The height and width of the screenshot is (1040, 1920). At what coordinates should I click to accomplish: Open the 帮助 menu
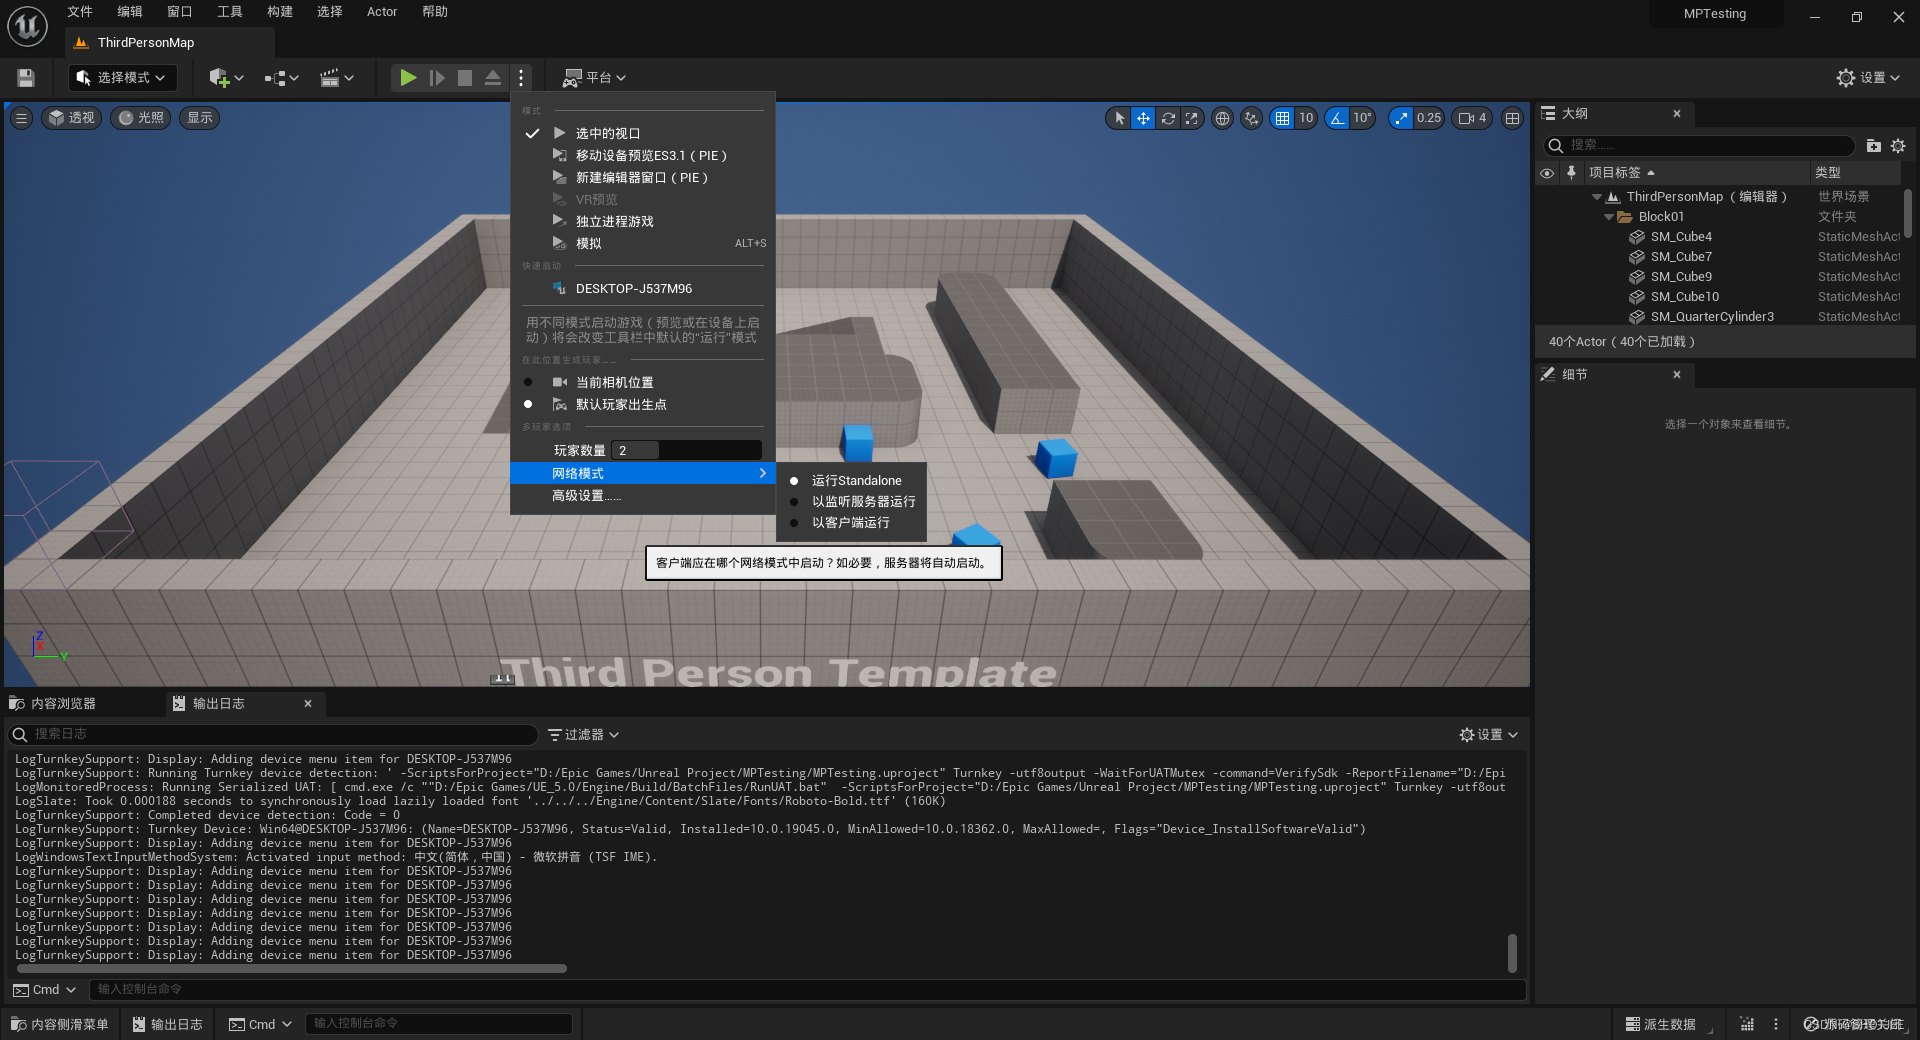[x=435, y=12]
